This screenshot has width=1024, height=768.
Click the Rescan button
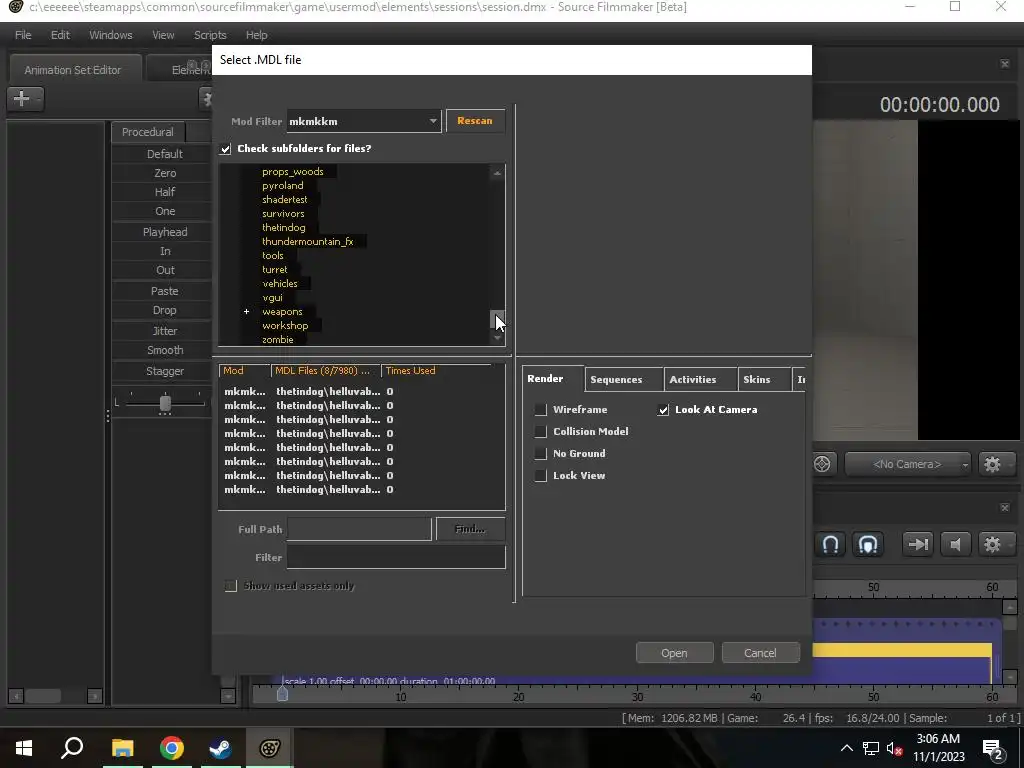475,121
